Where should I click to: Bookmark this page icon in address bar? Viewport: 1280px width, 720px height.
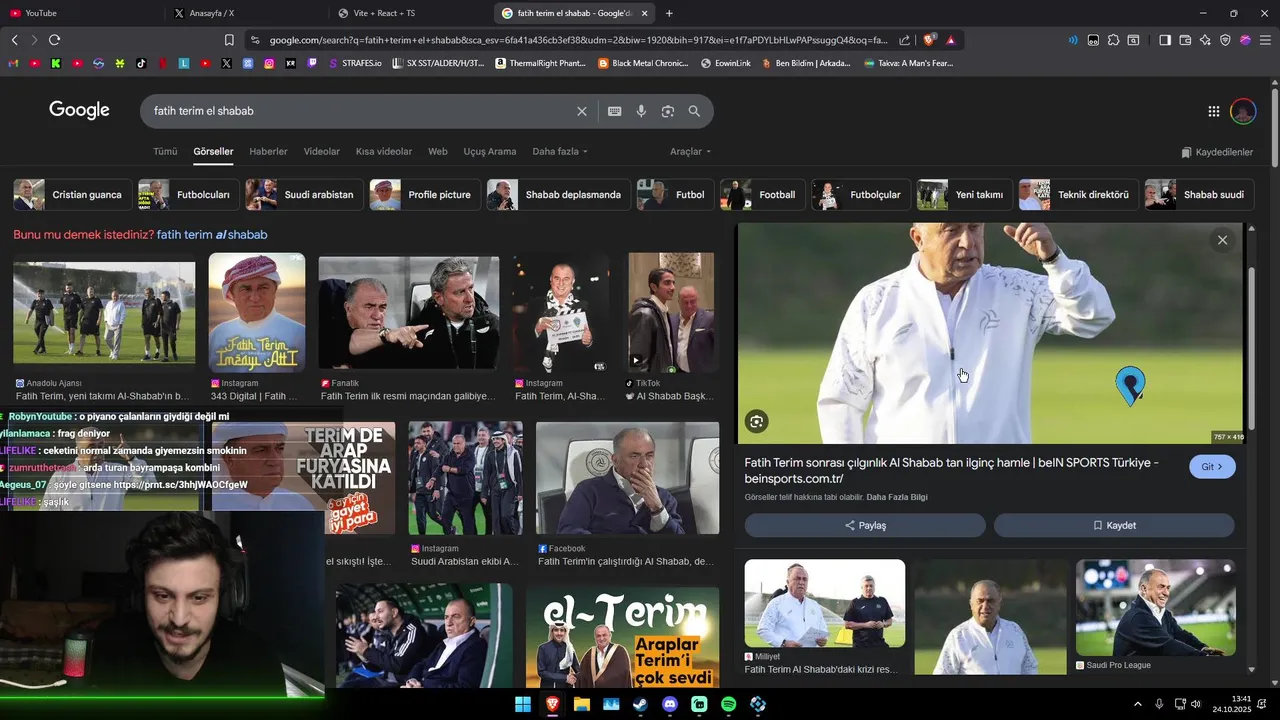(x=229, y=40)
